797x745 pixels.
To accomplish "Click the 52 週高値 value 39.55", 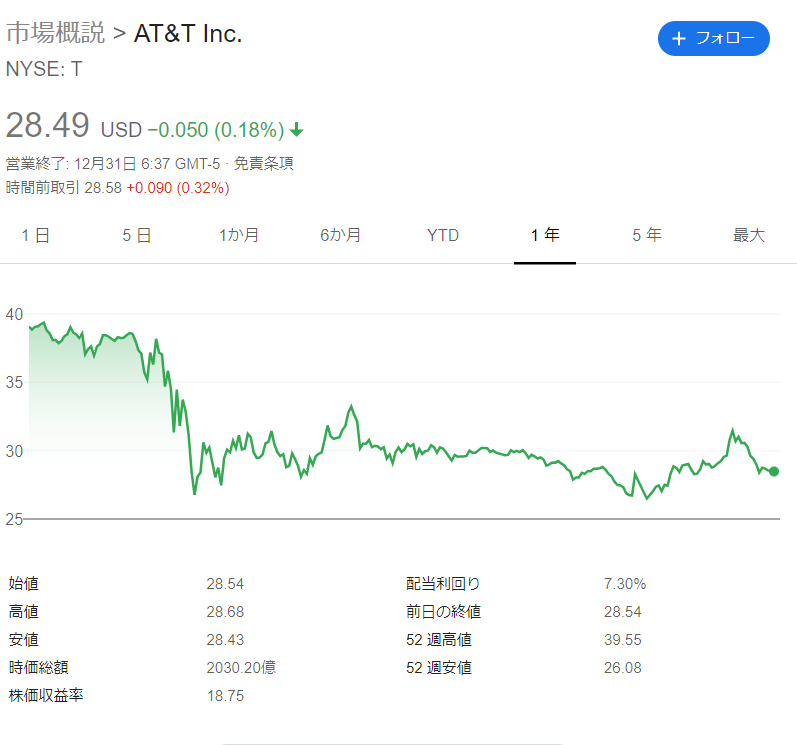I will (x=623, y=639).
